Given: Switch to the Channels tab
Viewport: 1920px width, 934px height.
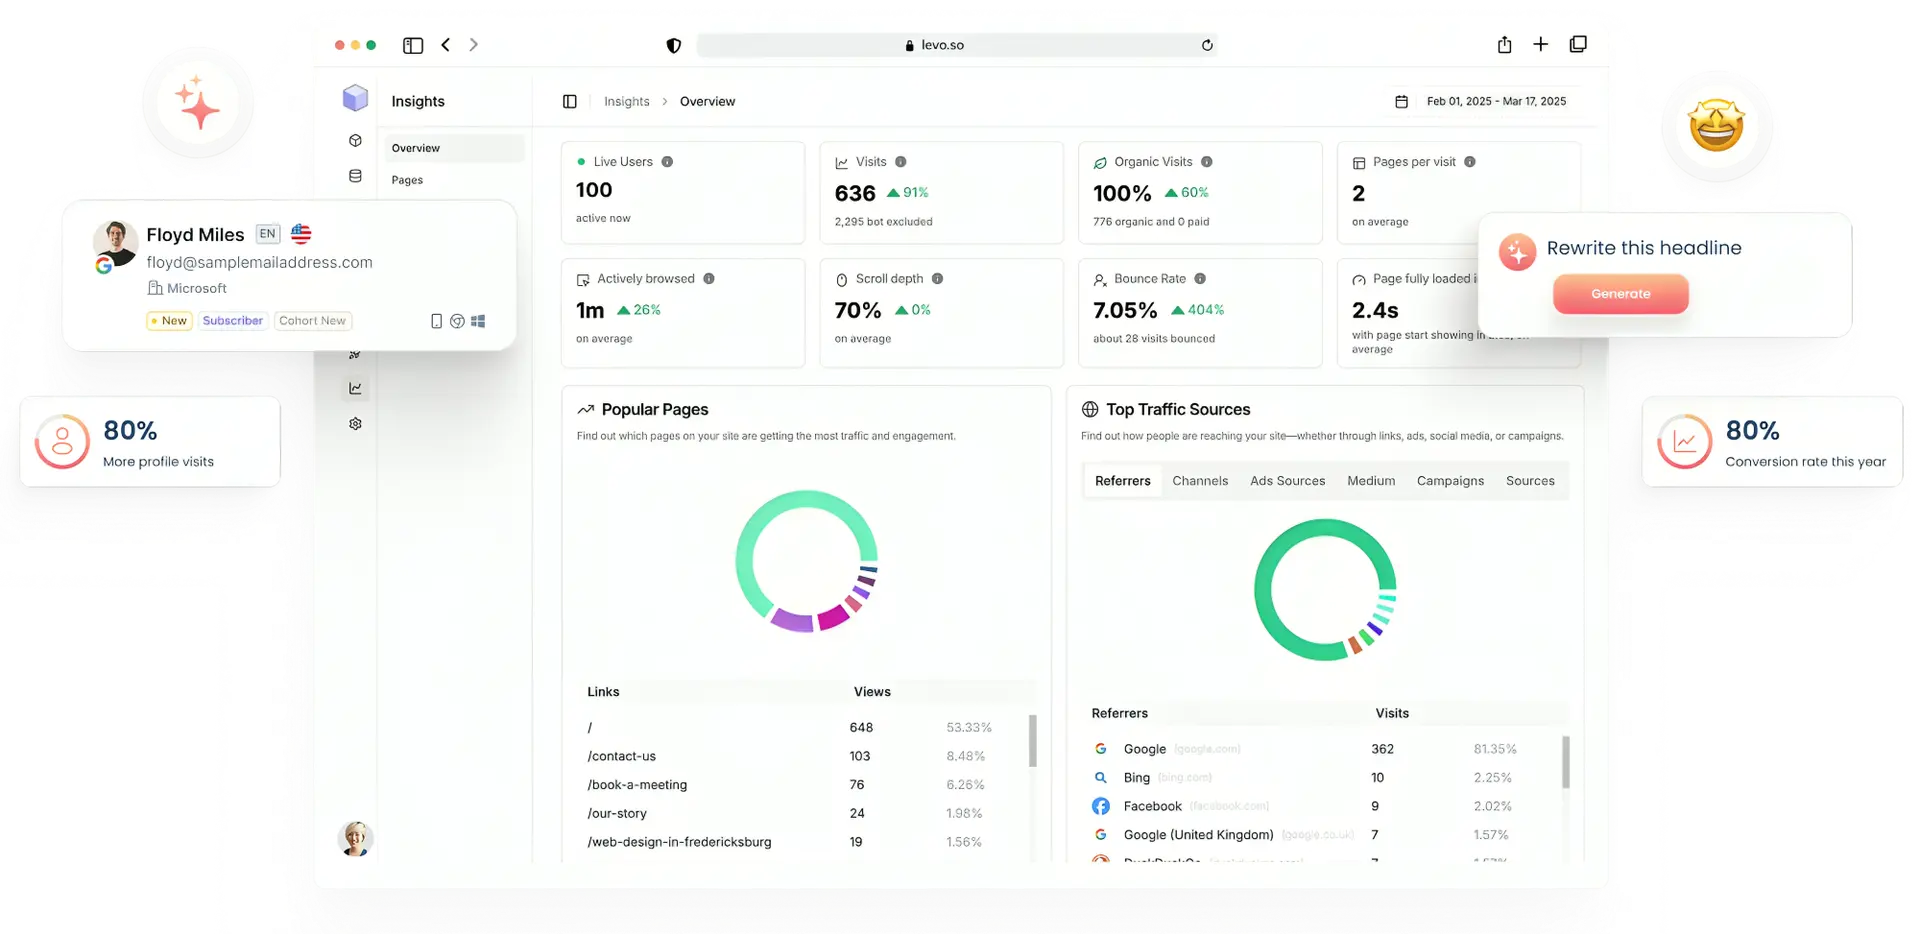Looking at the screenshot, I should click(1199, 481).
